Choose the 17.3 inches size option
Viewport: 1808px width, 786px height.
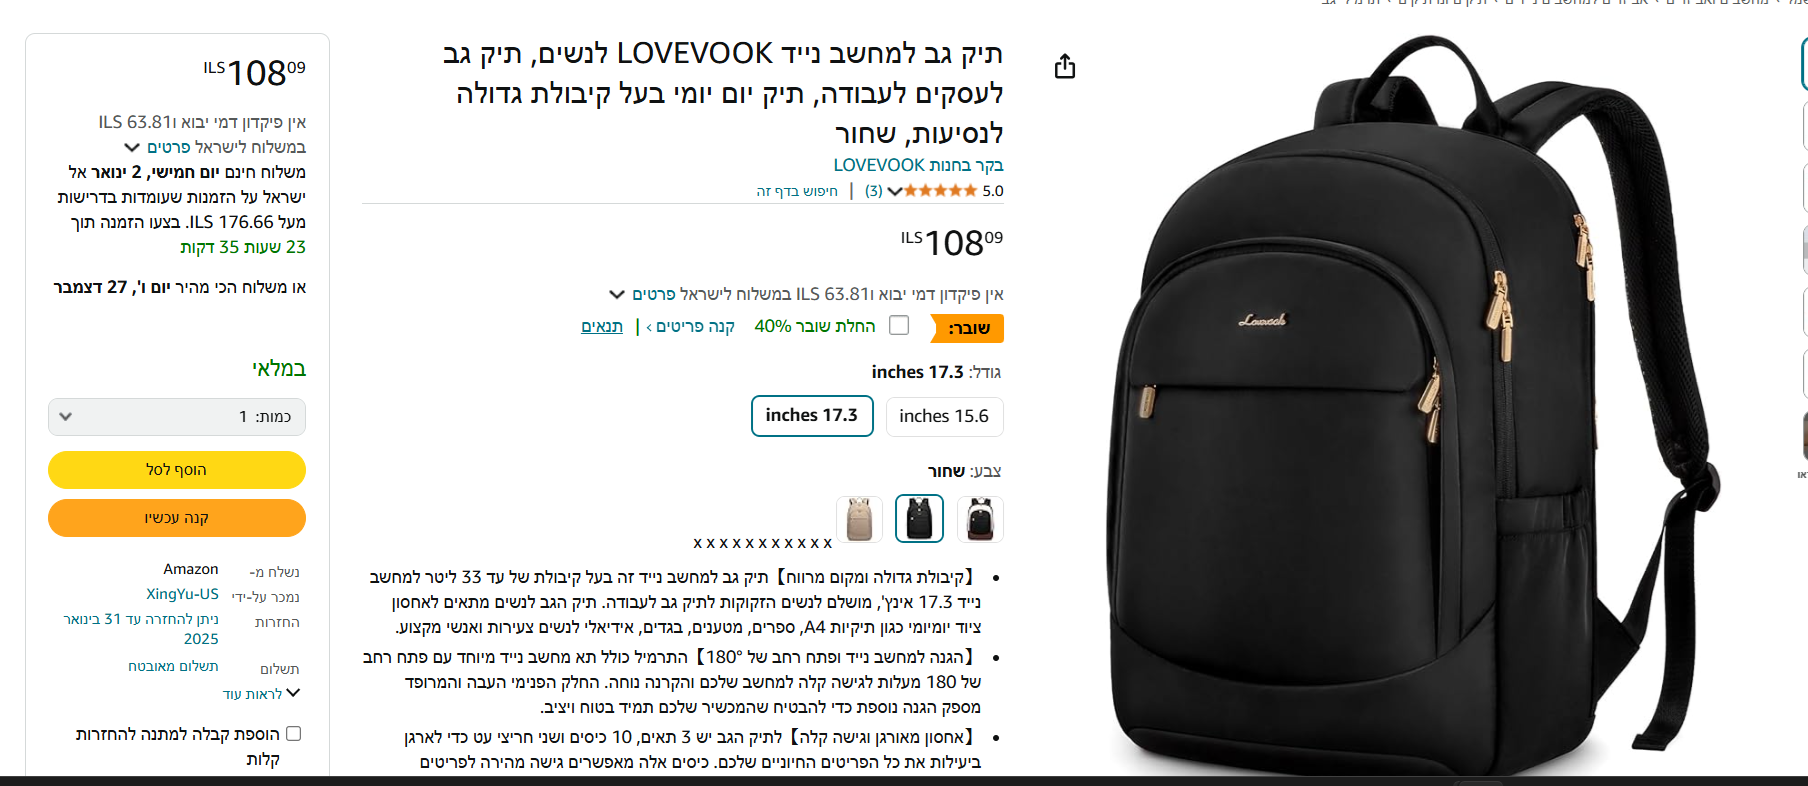812,416
